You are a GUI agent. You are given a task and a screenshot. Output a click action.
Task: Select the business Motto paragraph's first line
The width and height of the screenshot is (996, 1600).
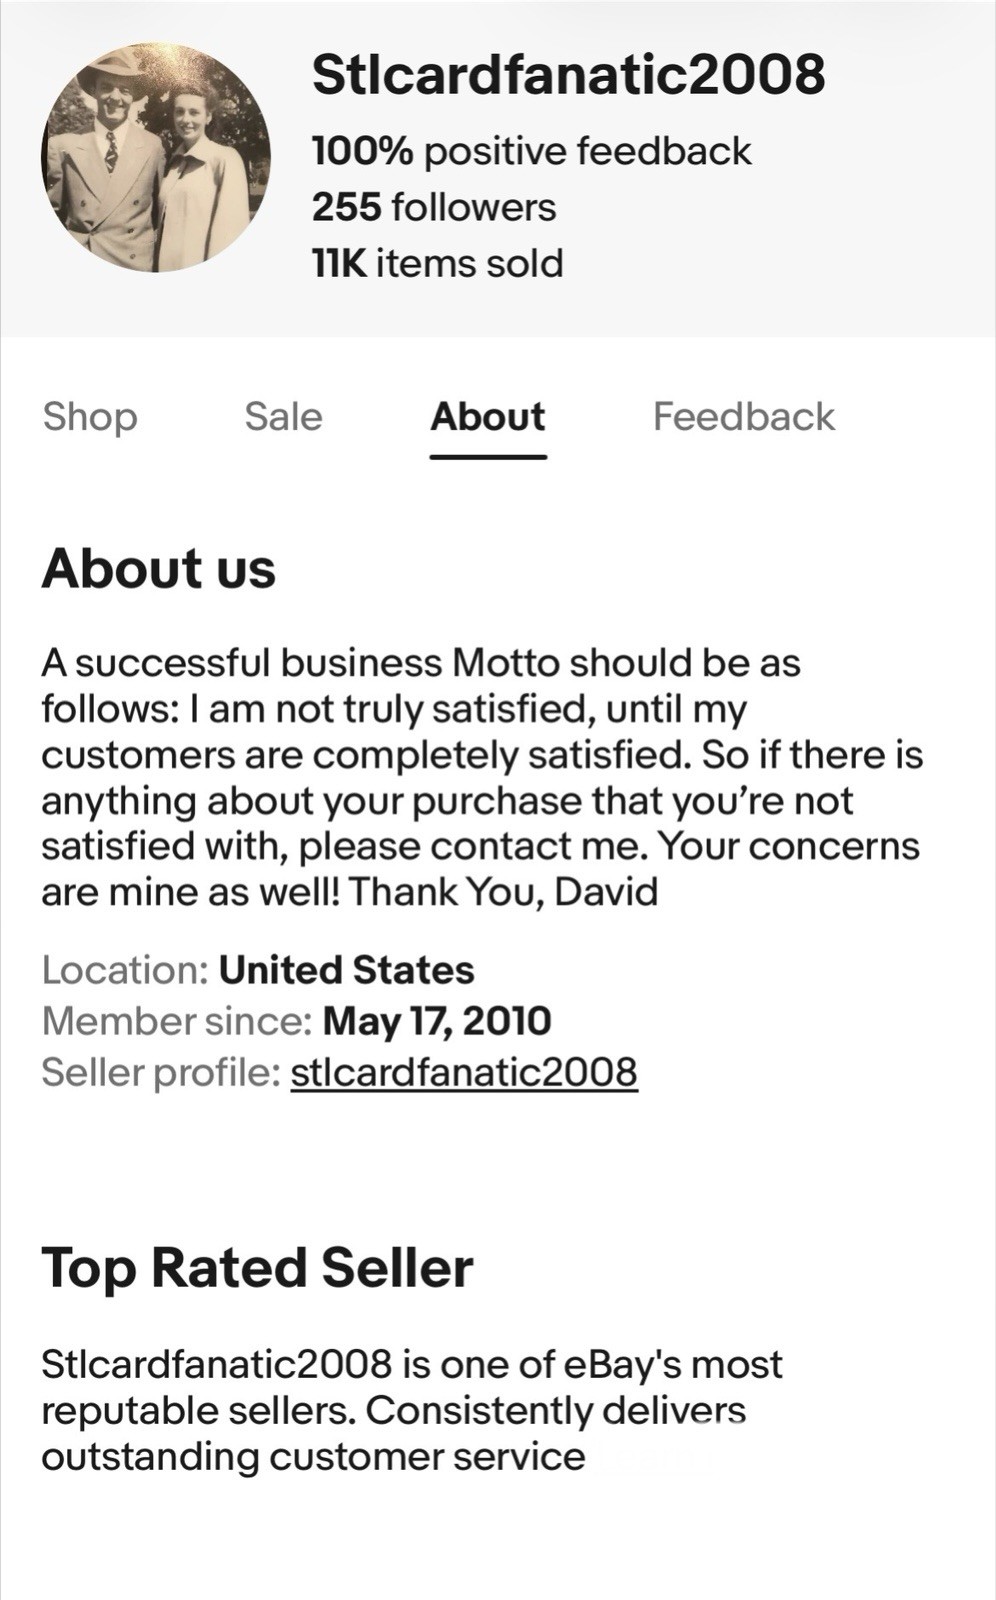[421, 662]
